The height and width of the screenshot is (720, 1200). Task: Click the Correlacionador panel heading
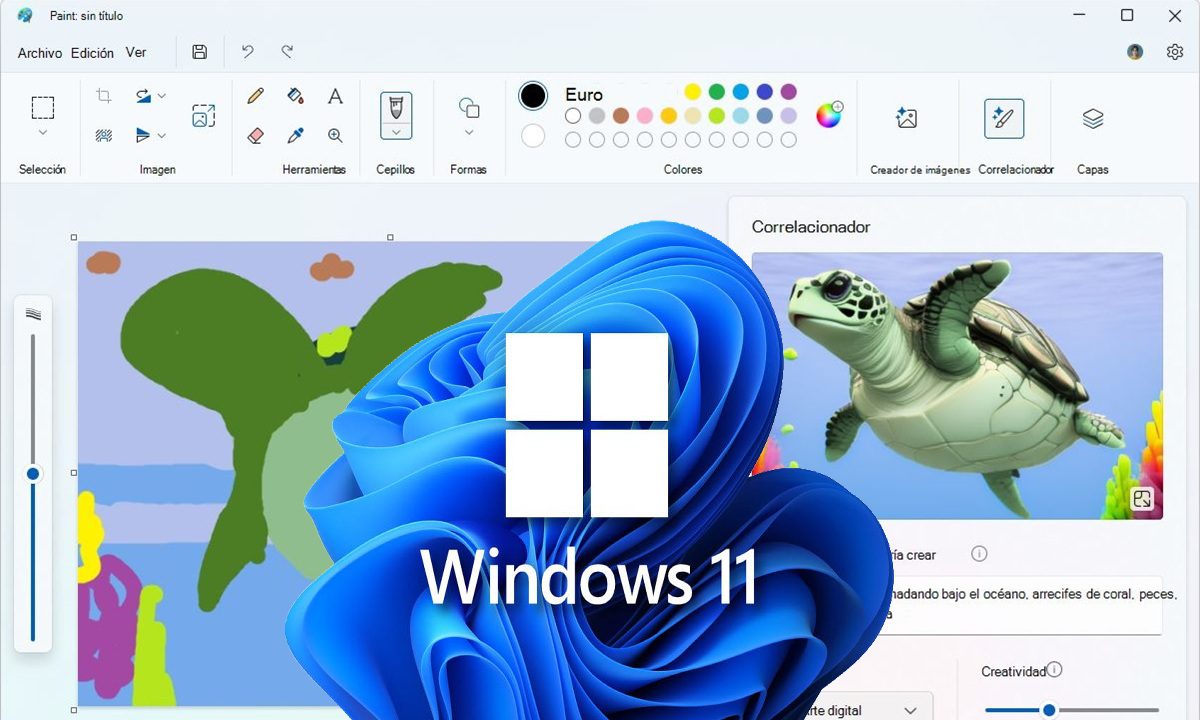point(811,227)
